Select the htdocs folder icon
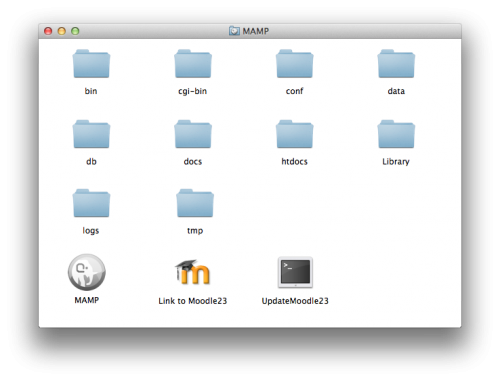Image resolution: width=500 pixels, height=381 pixels. (x=295, y=134)
